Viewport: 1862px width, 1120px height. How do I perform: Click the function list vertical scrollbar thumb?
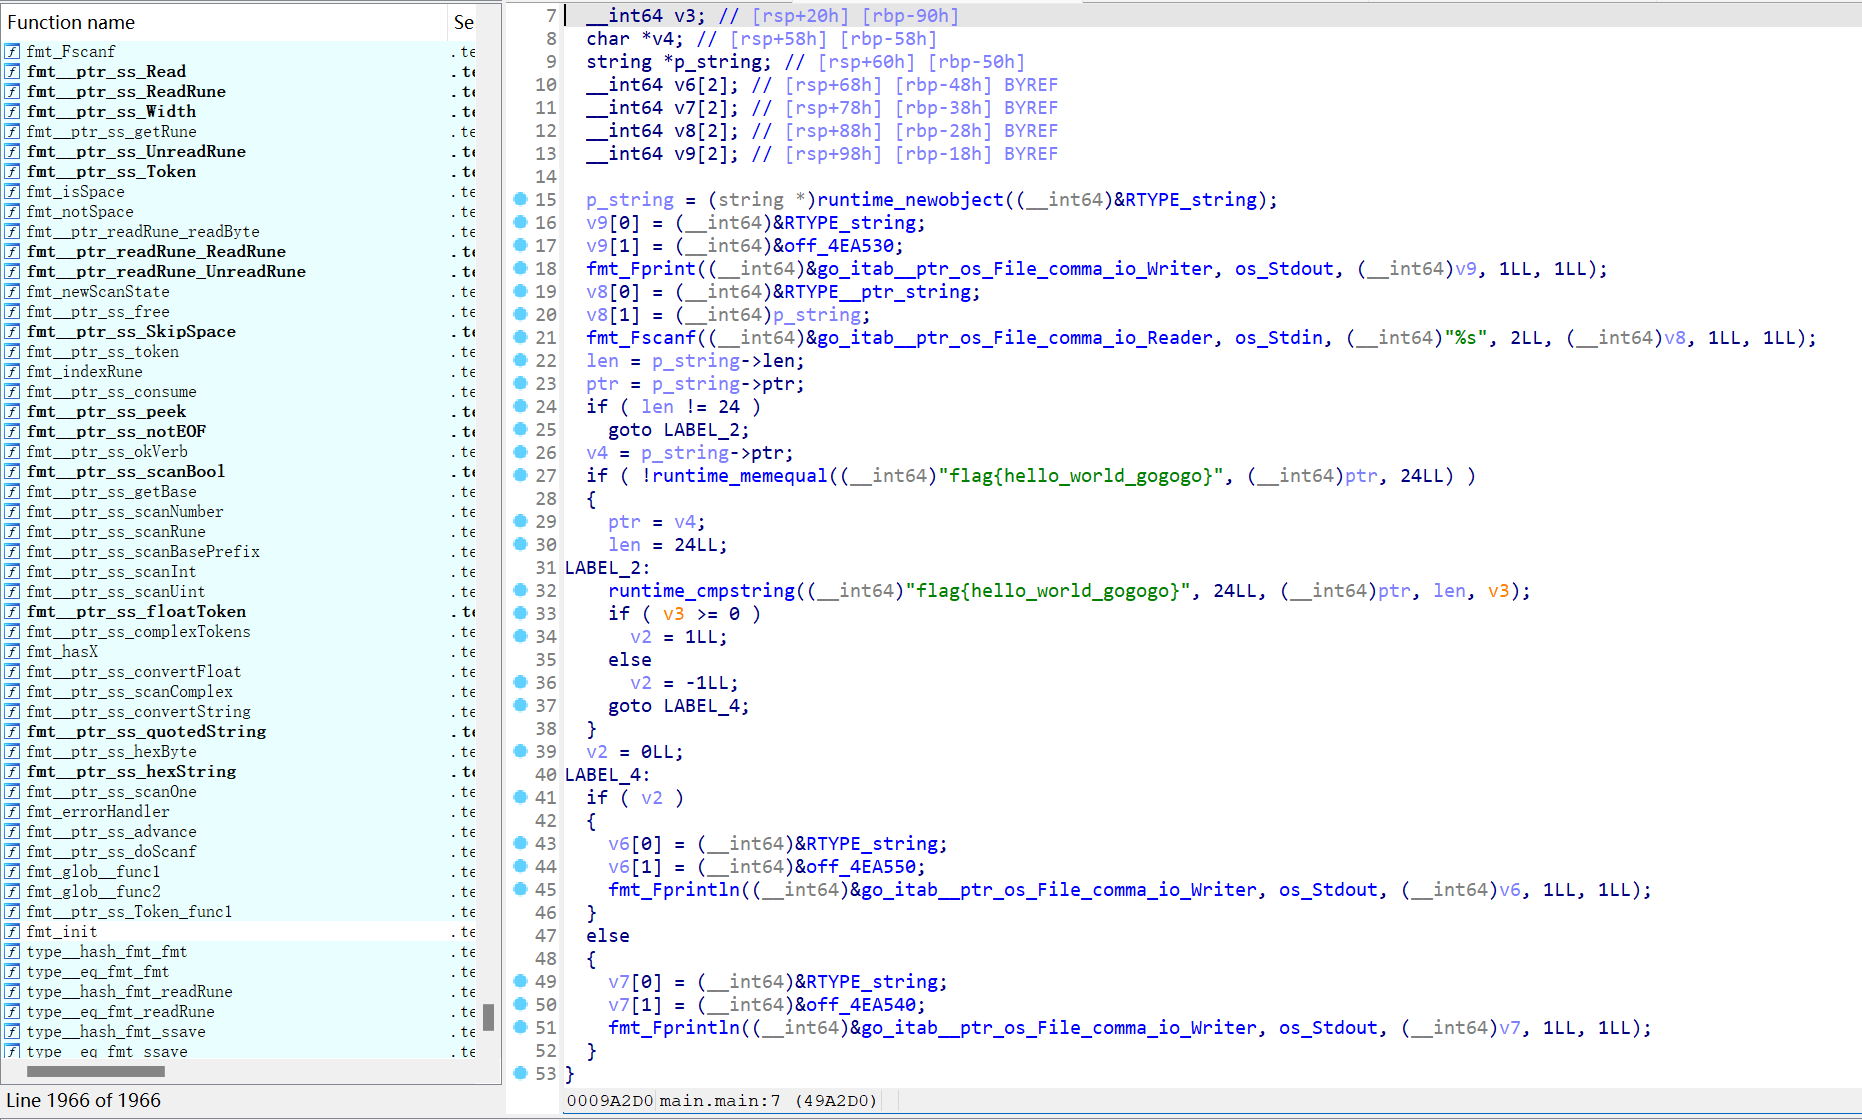point(488,1017)
